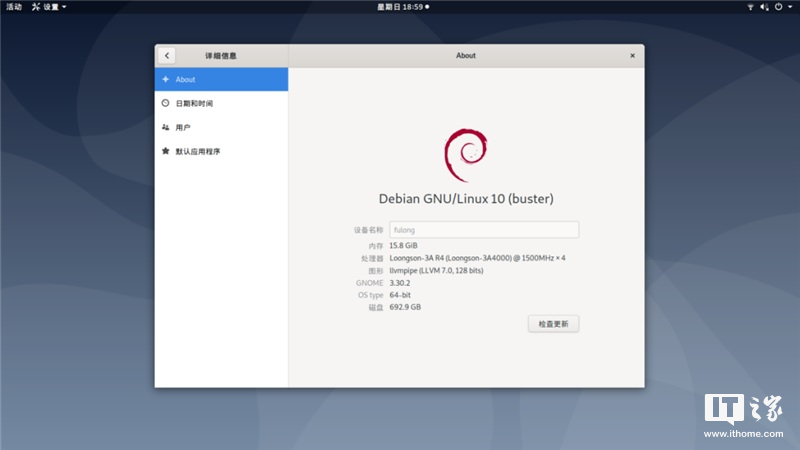Go back using the header arrow button
800x450 pixels.
click(167, 56)
